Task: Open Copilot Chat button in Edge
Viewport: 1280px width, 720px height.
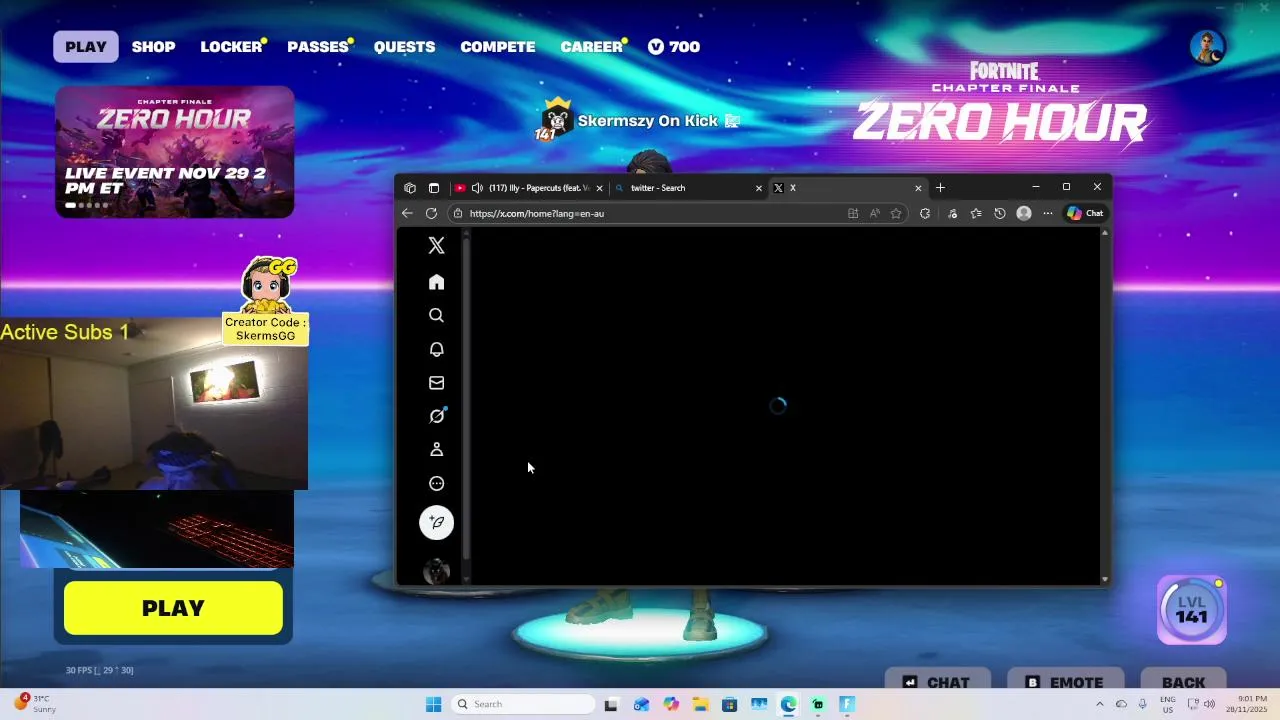Action: coord(1085,213)
